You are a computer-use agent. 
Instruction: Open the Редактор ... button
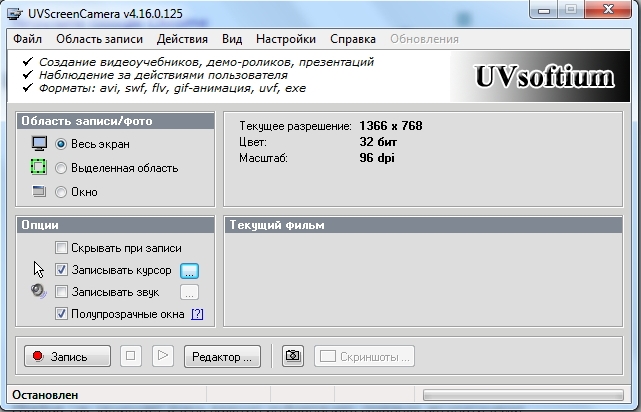point(222,357)
